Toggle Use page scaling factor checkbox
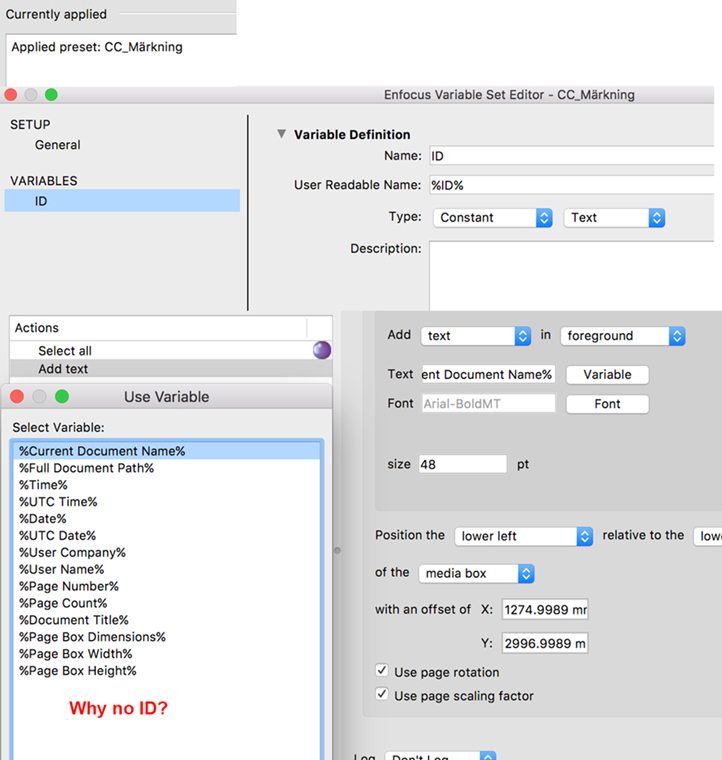Image resolution: width=722 pixels, height=760 pixels. click(382, 694)
